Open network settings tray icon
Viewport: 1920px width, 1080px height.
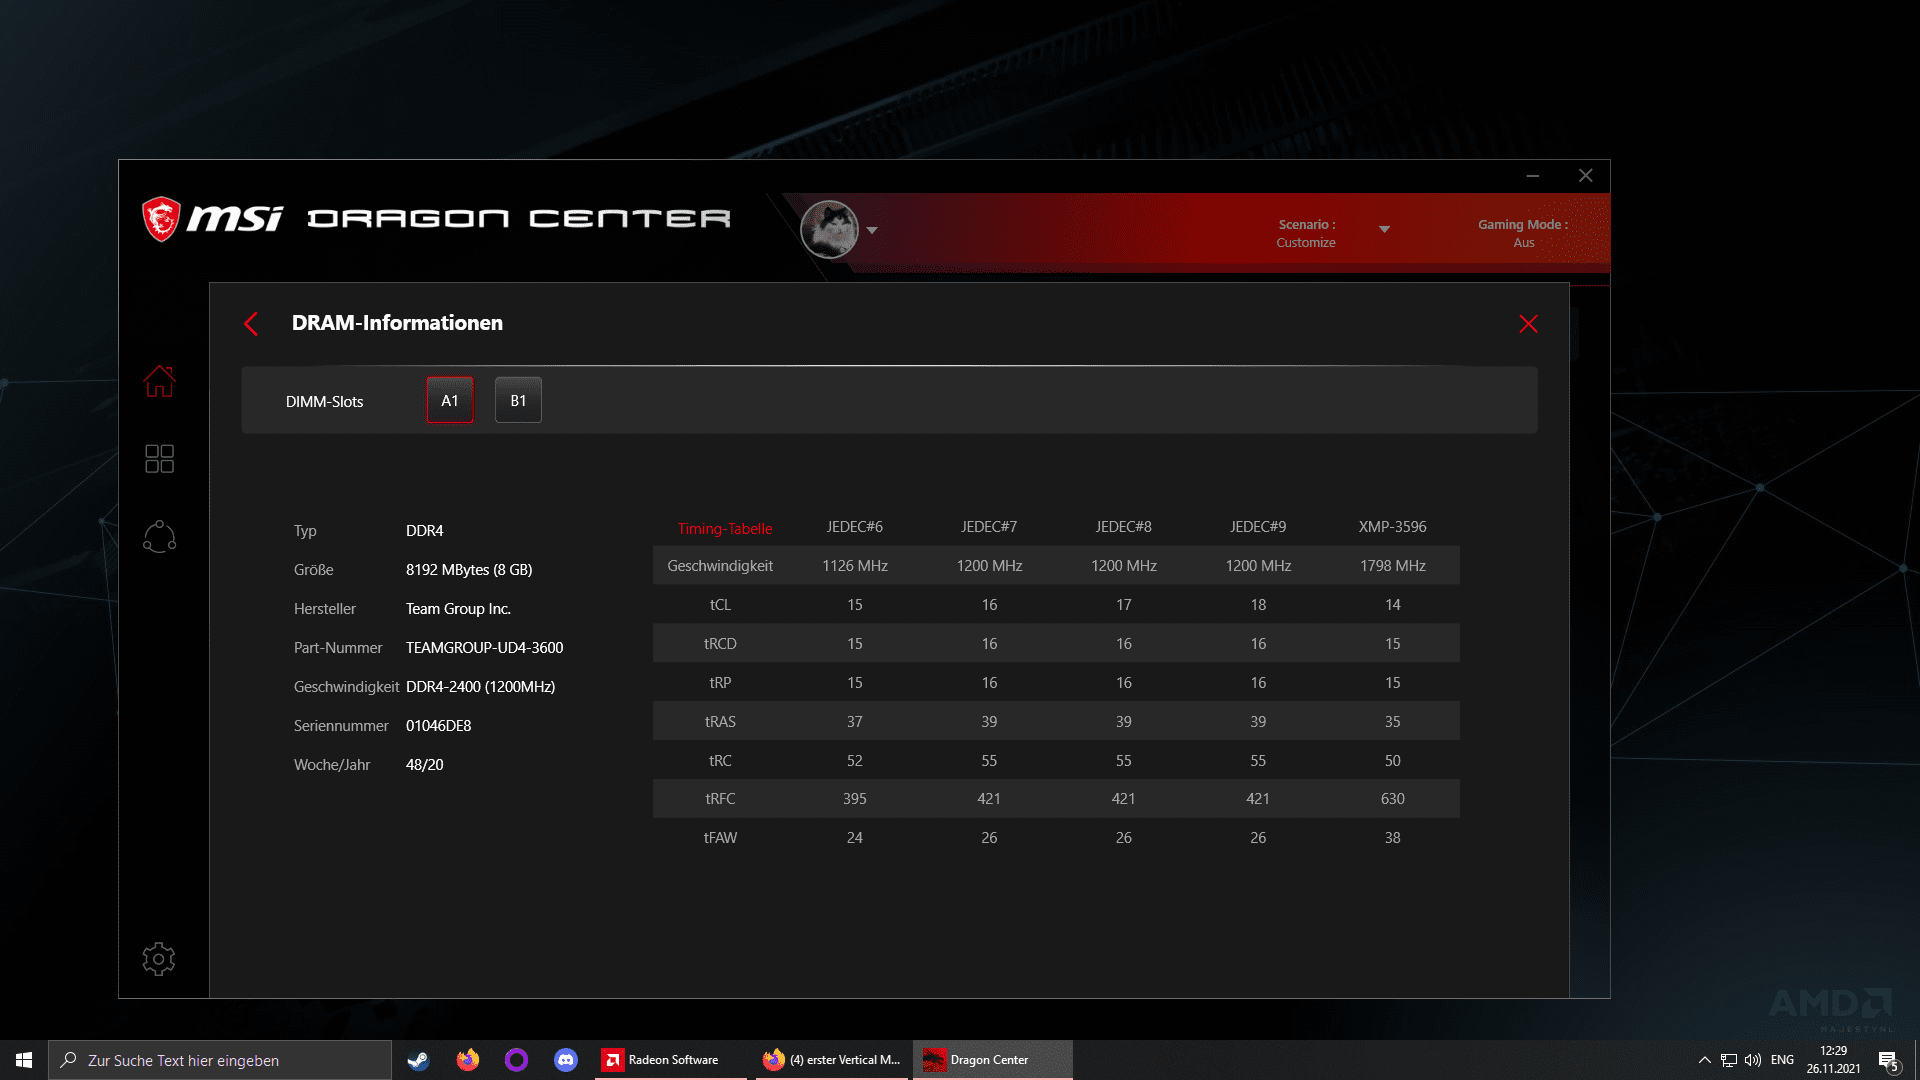pos(1728,1060)
